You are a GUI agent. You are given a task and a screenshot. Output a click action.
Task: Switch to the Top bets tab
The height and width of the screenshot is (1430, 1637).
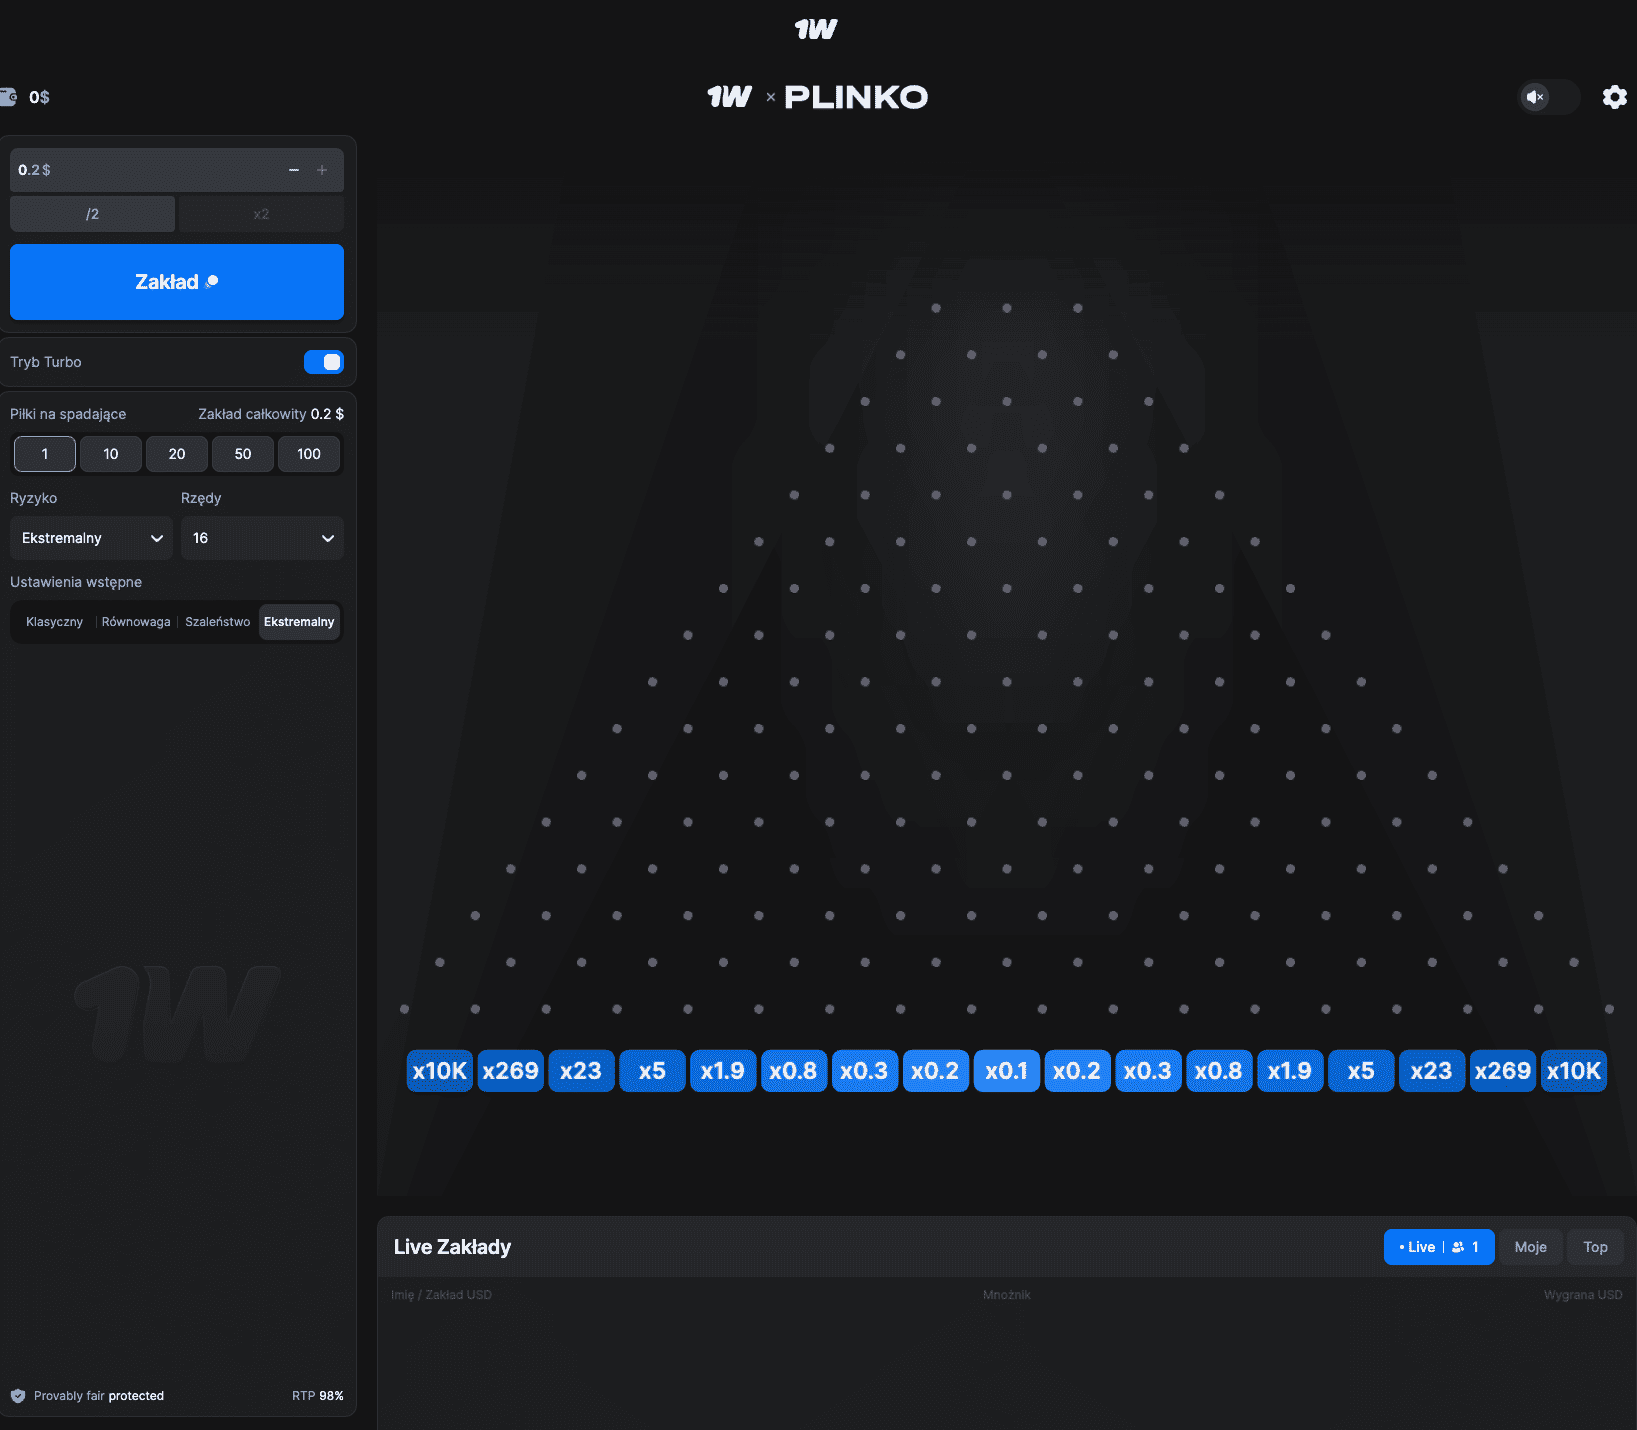coord(1595,1247)
